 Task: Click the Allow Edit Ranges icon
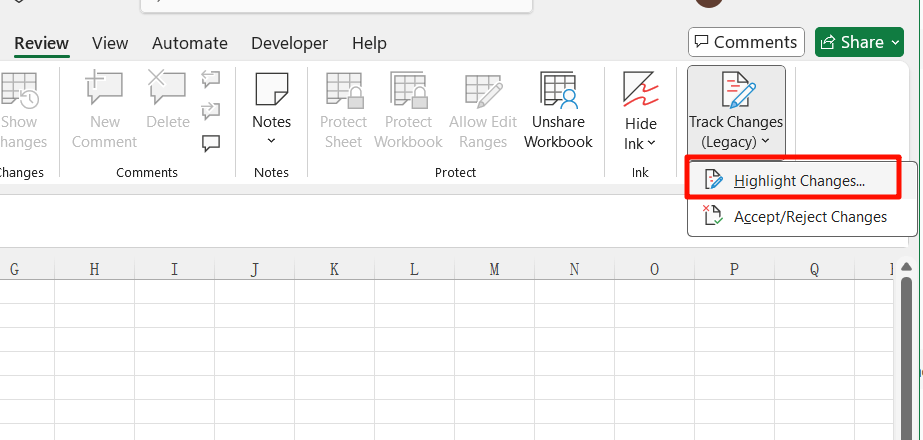coord(483,90)
